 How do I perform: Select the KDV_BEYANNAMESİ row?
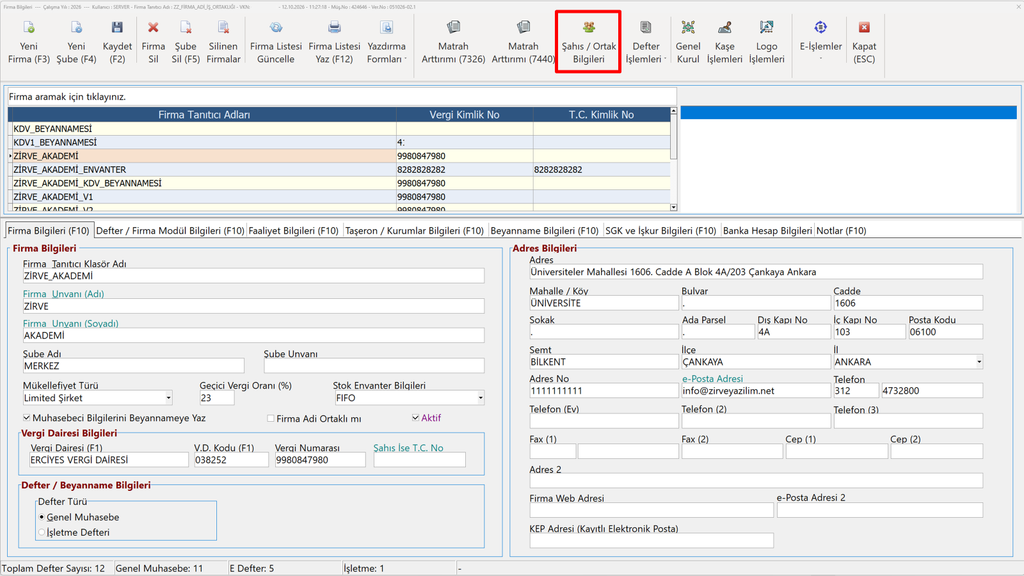coord(339,129)
